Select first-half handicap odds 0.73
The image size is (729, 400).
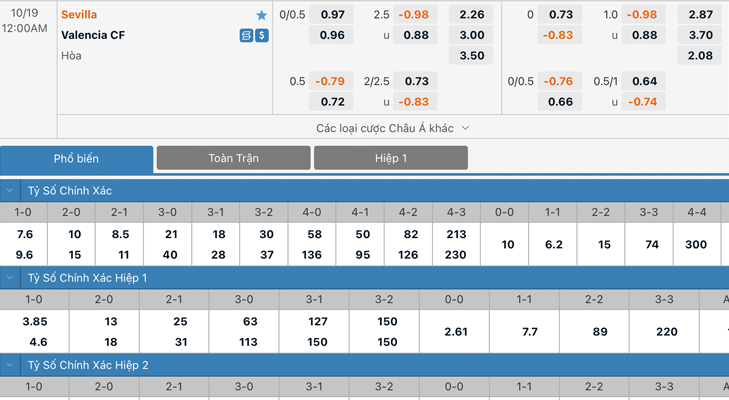click(560, 14)
